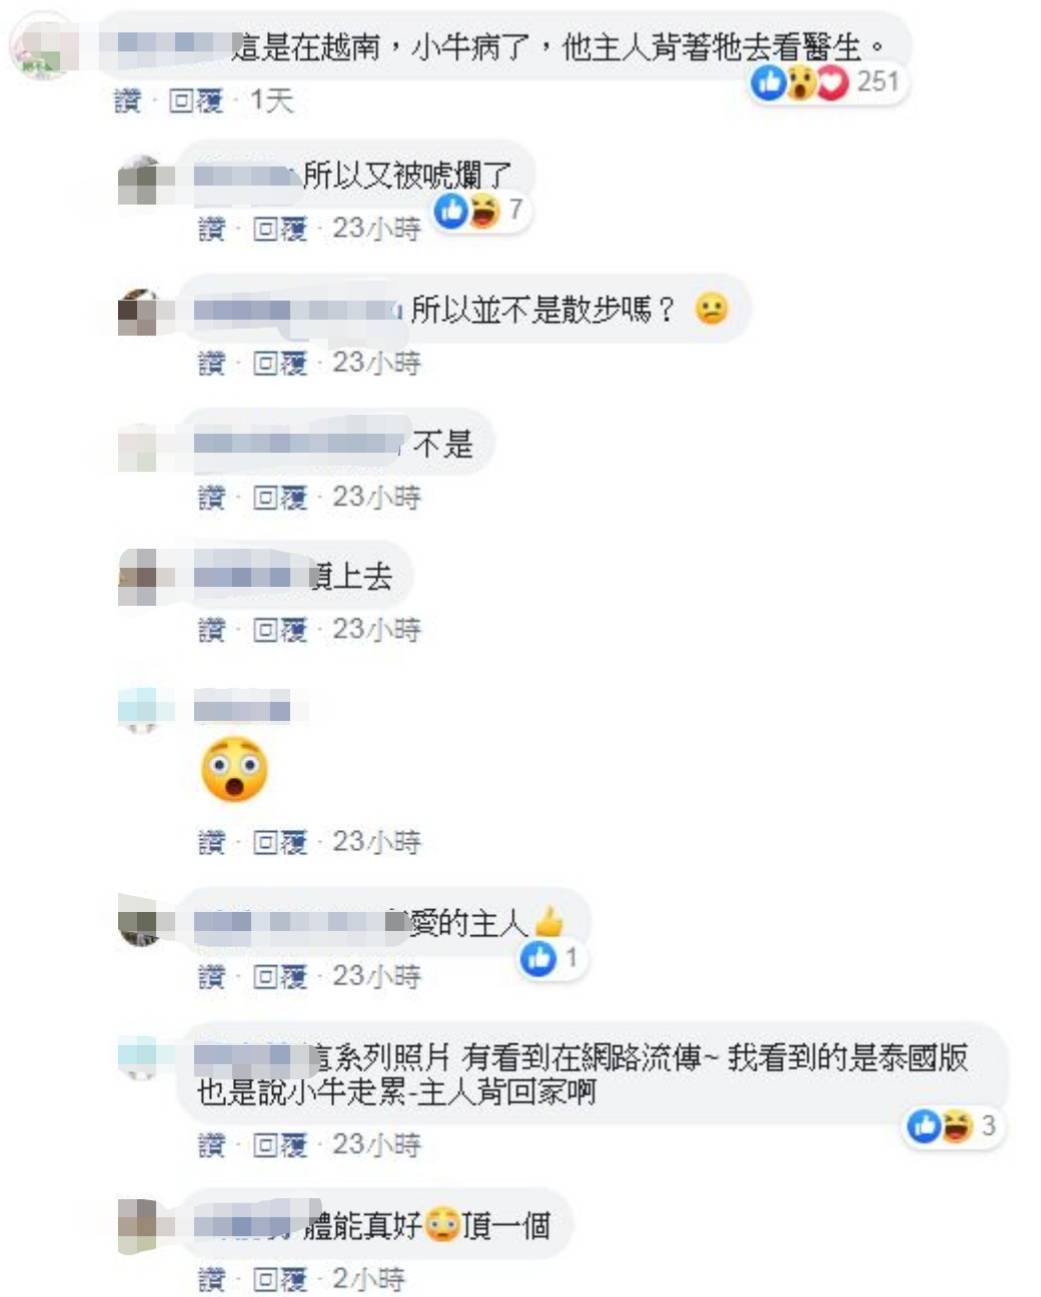
Task: Like the top comment about Vietnam calf
Action: click(128, 100)
